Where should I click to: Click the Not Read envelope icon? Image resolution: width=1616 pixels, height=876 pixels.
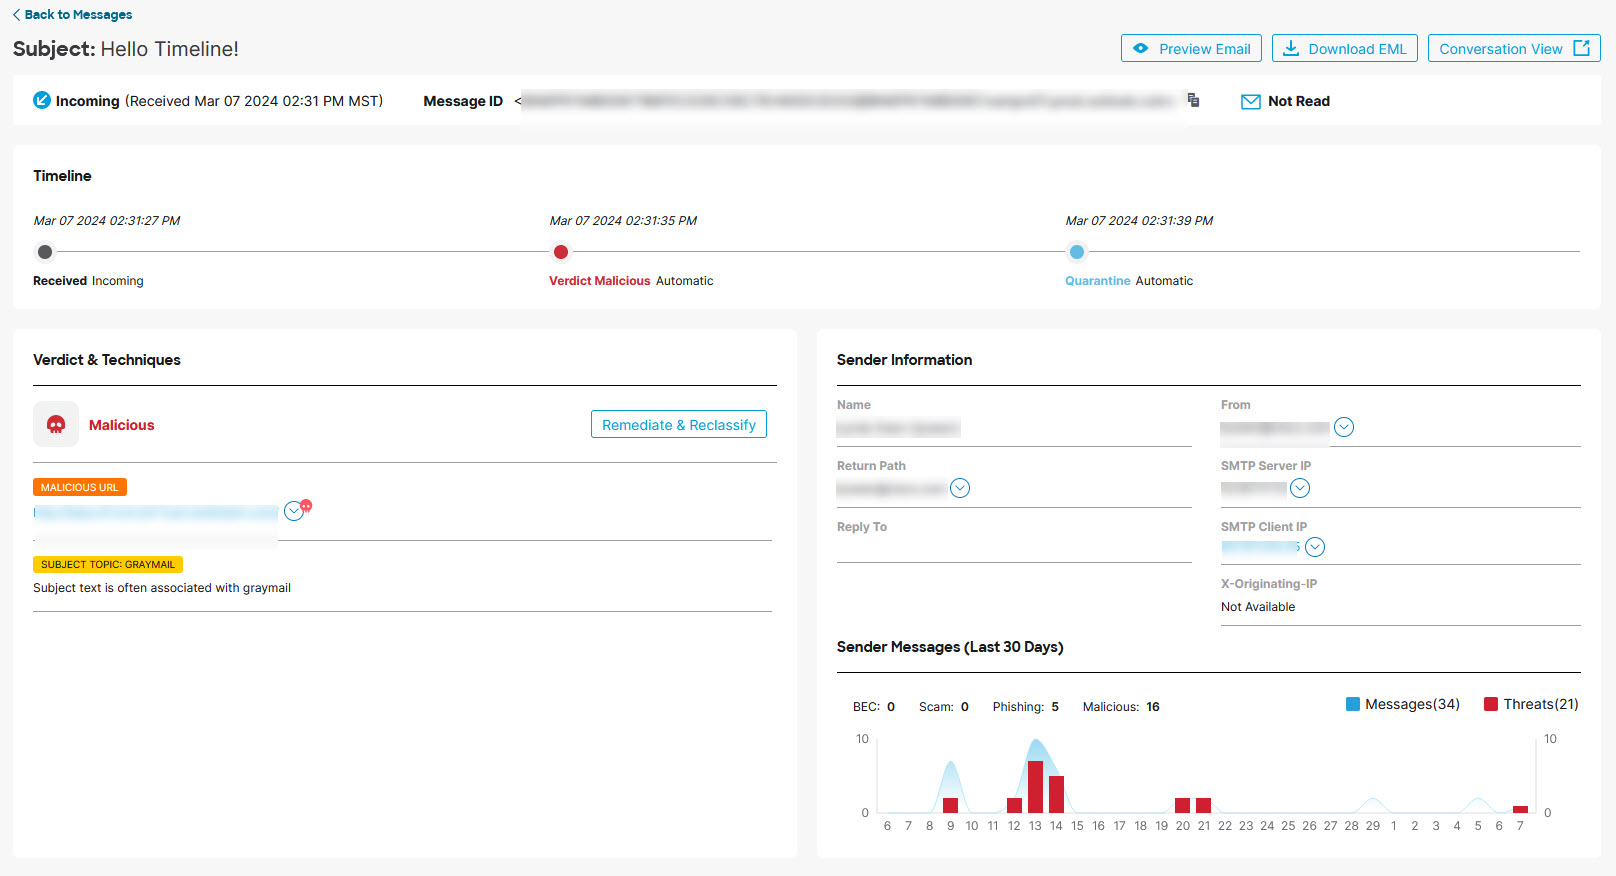(x=1250, y=101)
